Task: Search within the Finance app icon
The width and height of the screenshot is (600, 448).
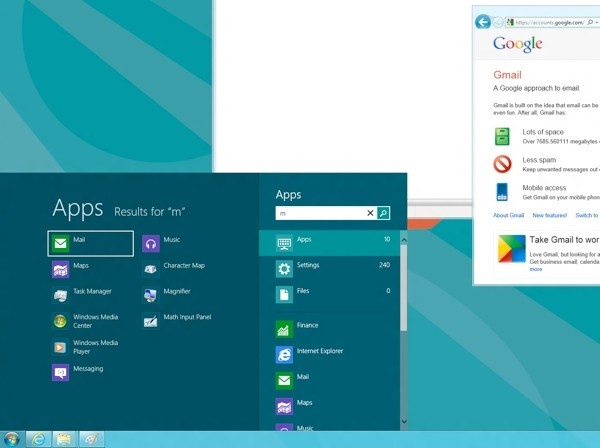Action: pos(284,329)
